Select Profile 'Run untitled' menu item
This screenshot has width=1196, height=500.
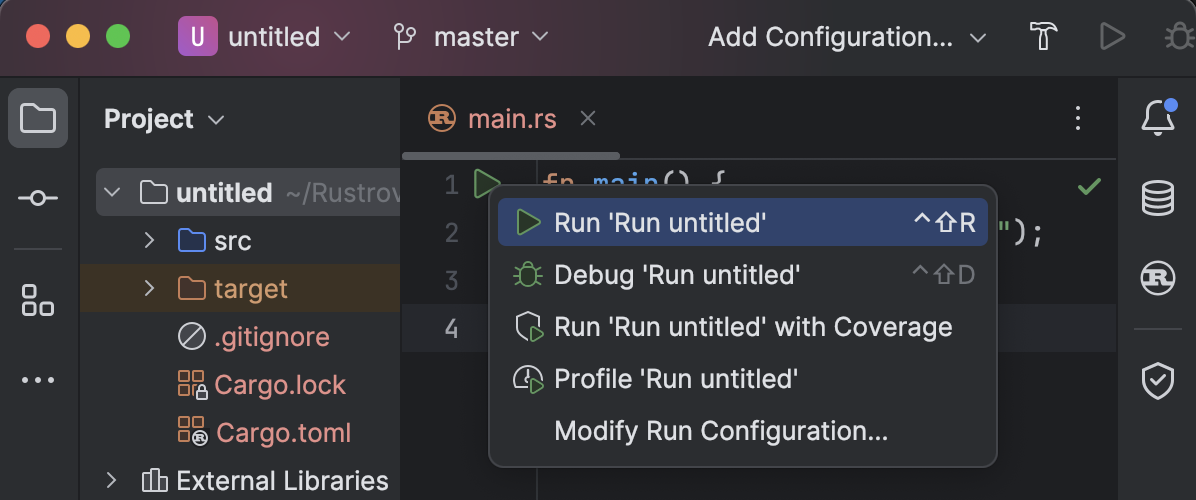[742, 379]
